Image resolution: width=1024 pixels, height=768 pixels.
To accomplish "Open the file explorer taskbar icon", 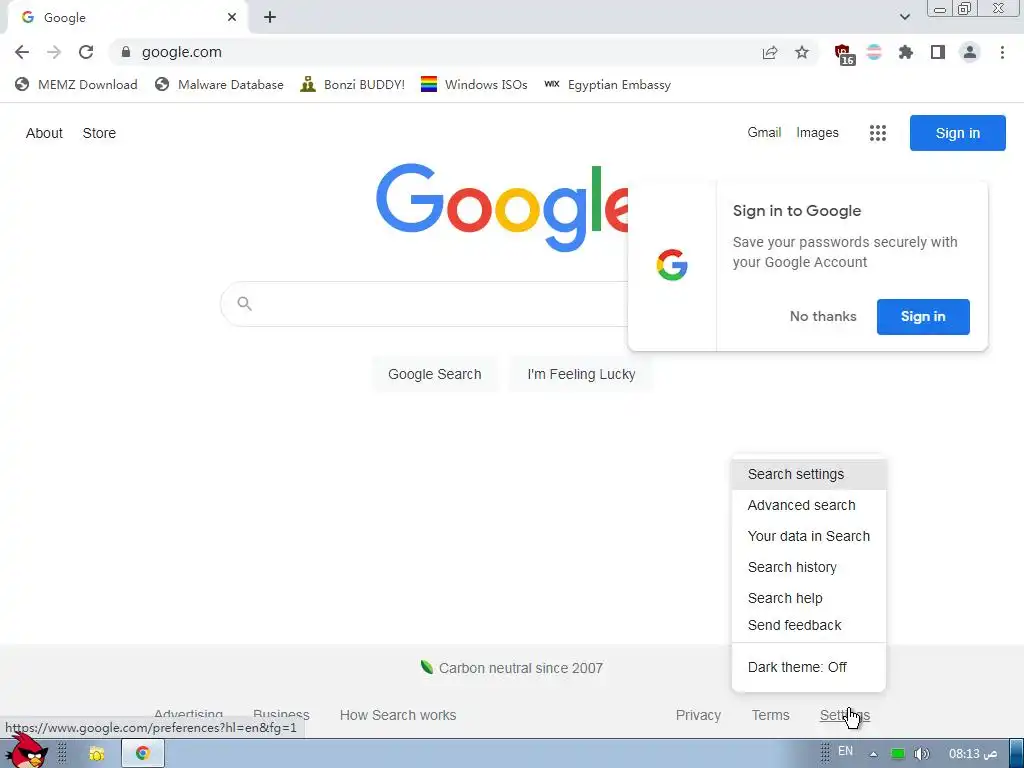I will 96,754.
